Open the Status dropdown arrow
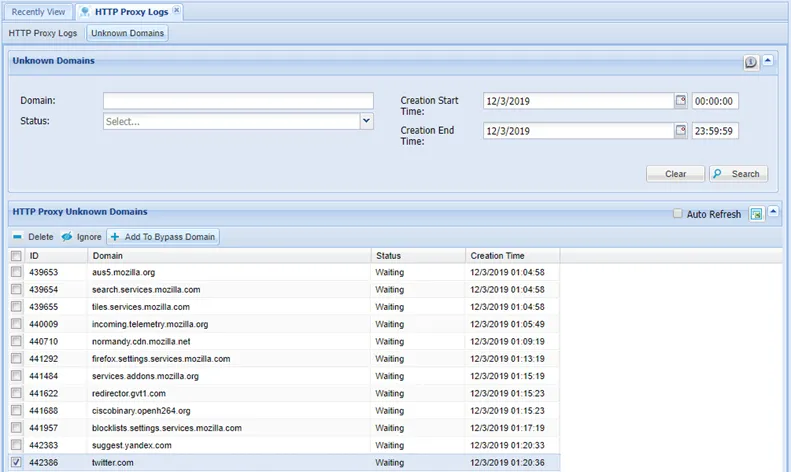This screenshot has height=472, width=791. coord(366,121)
